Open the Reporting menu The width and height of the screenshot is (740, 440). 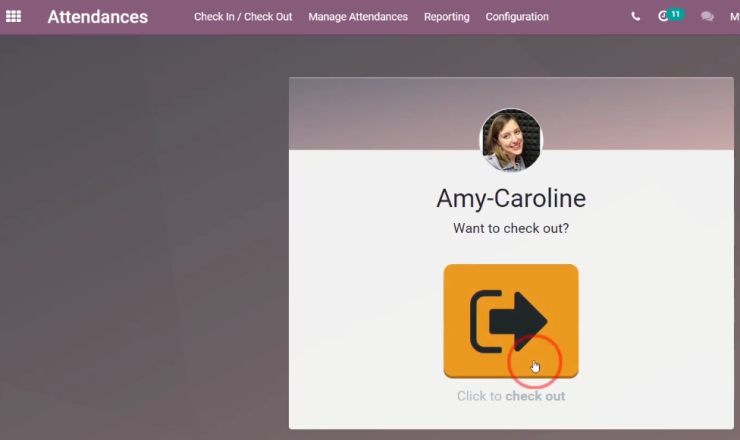click(446, 17)
